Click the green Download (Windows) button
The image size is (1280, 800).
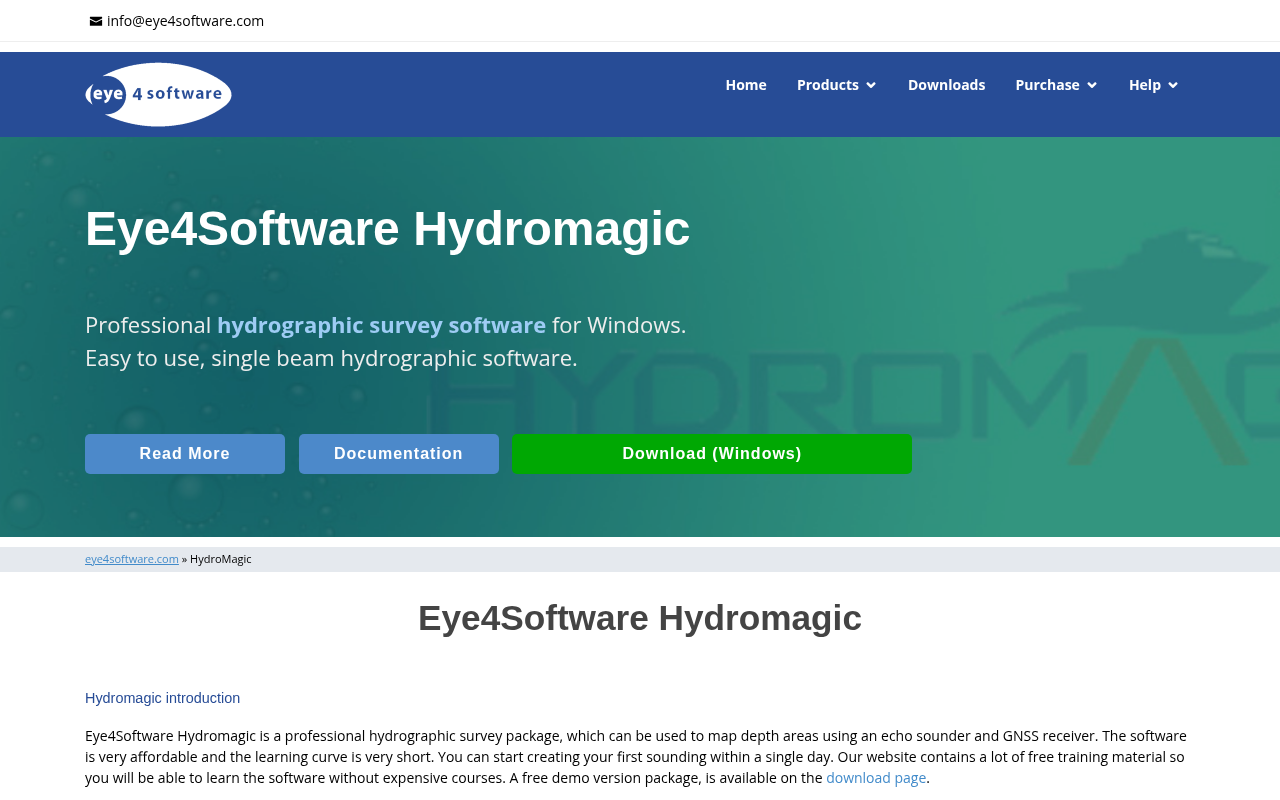pos(712,454)
